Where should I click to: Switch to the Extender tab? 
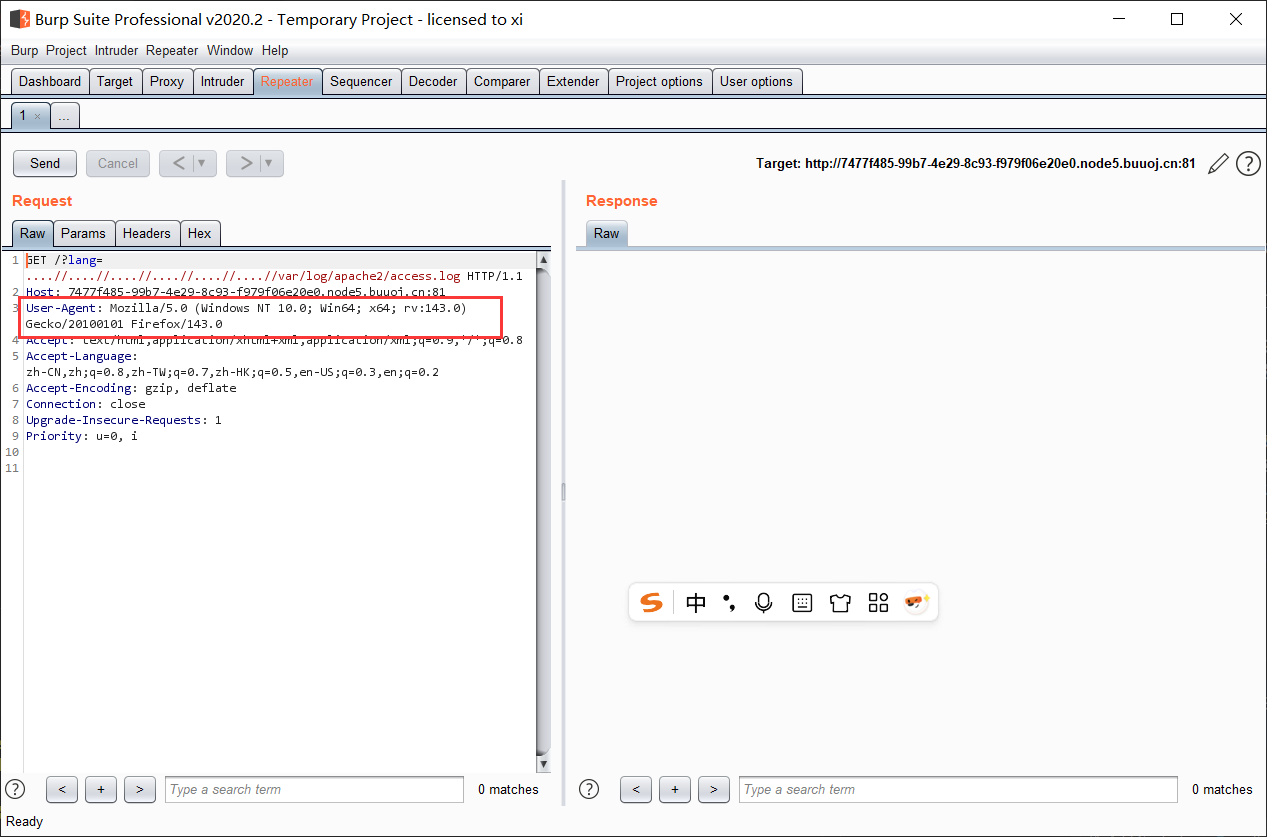pyautogui.click(x=573, y=82)
